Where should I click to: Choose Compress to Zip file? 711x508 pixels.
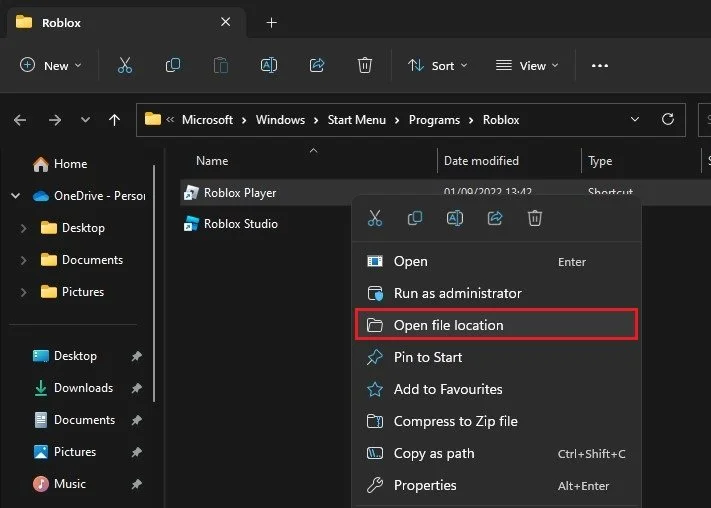pyautogui.click(x=497, y=421)
